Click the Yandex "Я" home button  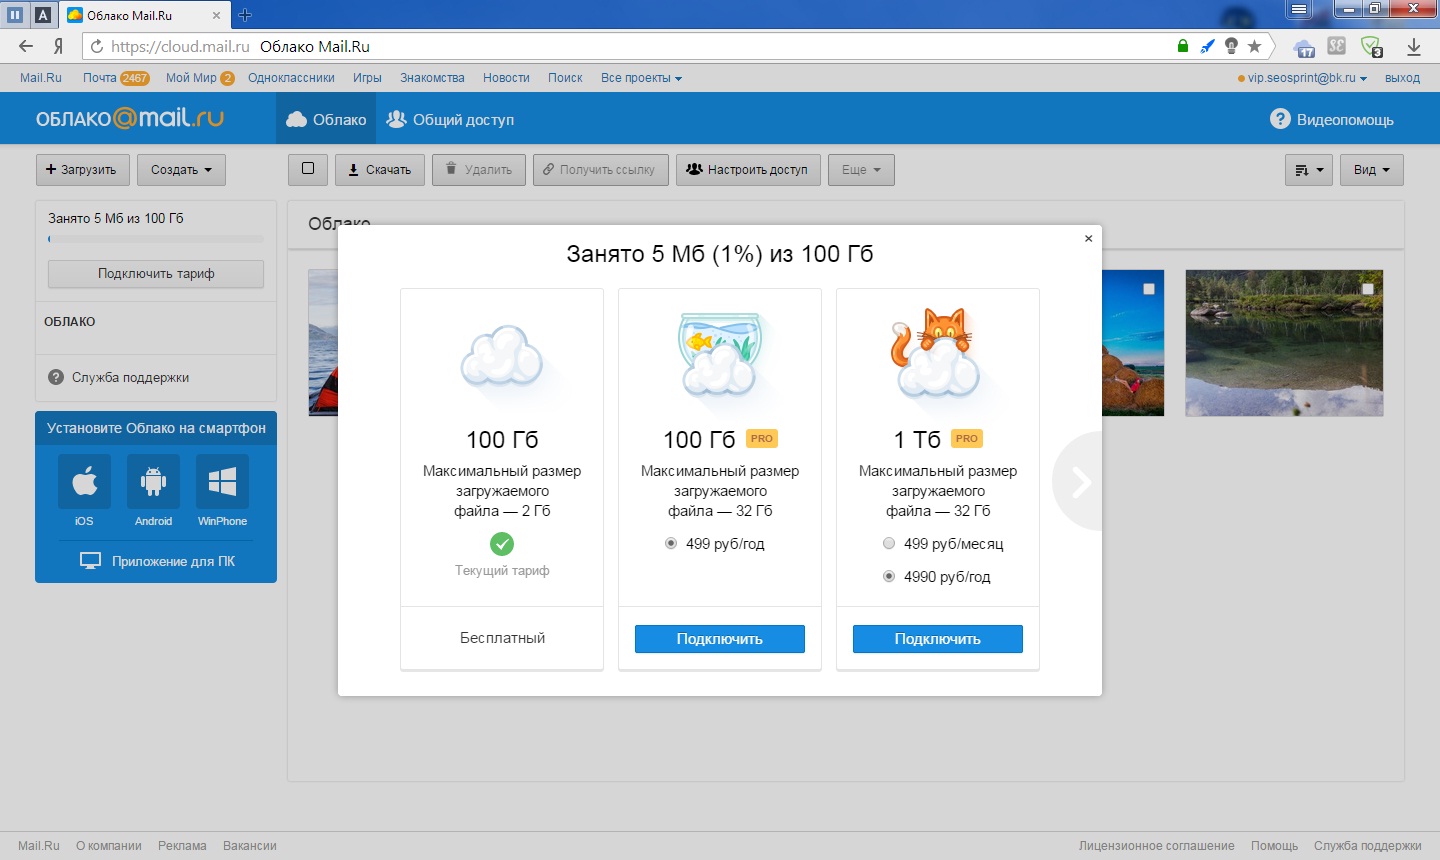click(x=59, y=46)
